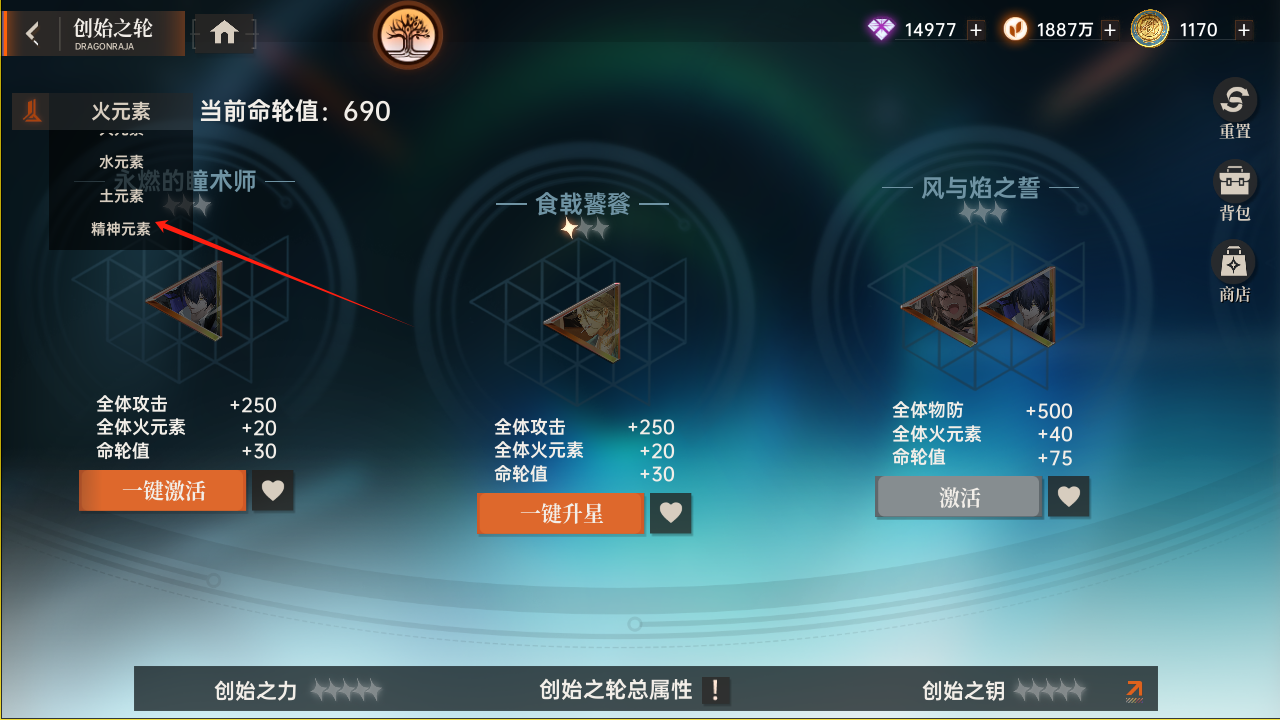Screen dimensions: 1280x720
Task: Add more orange currency with plus
Action: (1109, 30)
